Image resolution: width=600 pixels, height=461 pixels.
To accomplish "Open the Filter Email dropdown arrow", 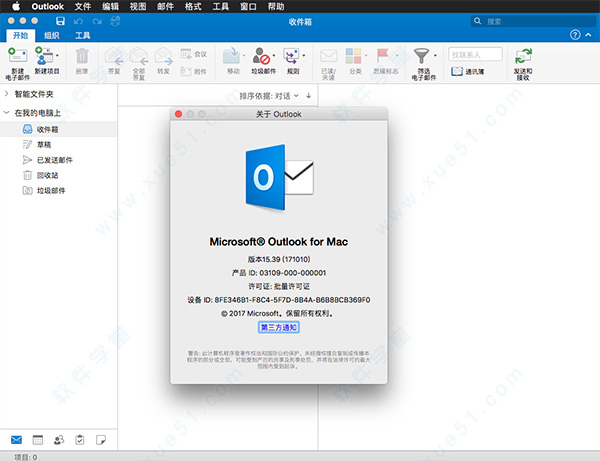I will [435, 56].
